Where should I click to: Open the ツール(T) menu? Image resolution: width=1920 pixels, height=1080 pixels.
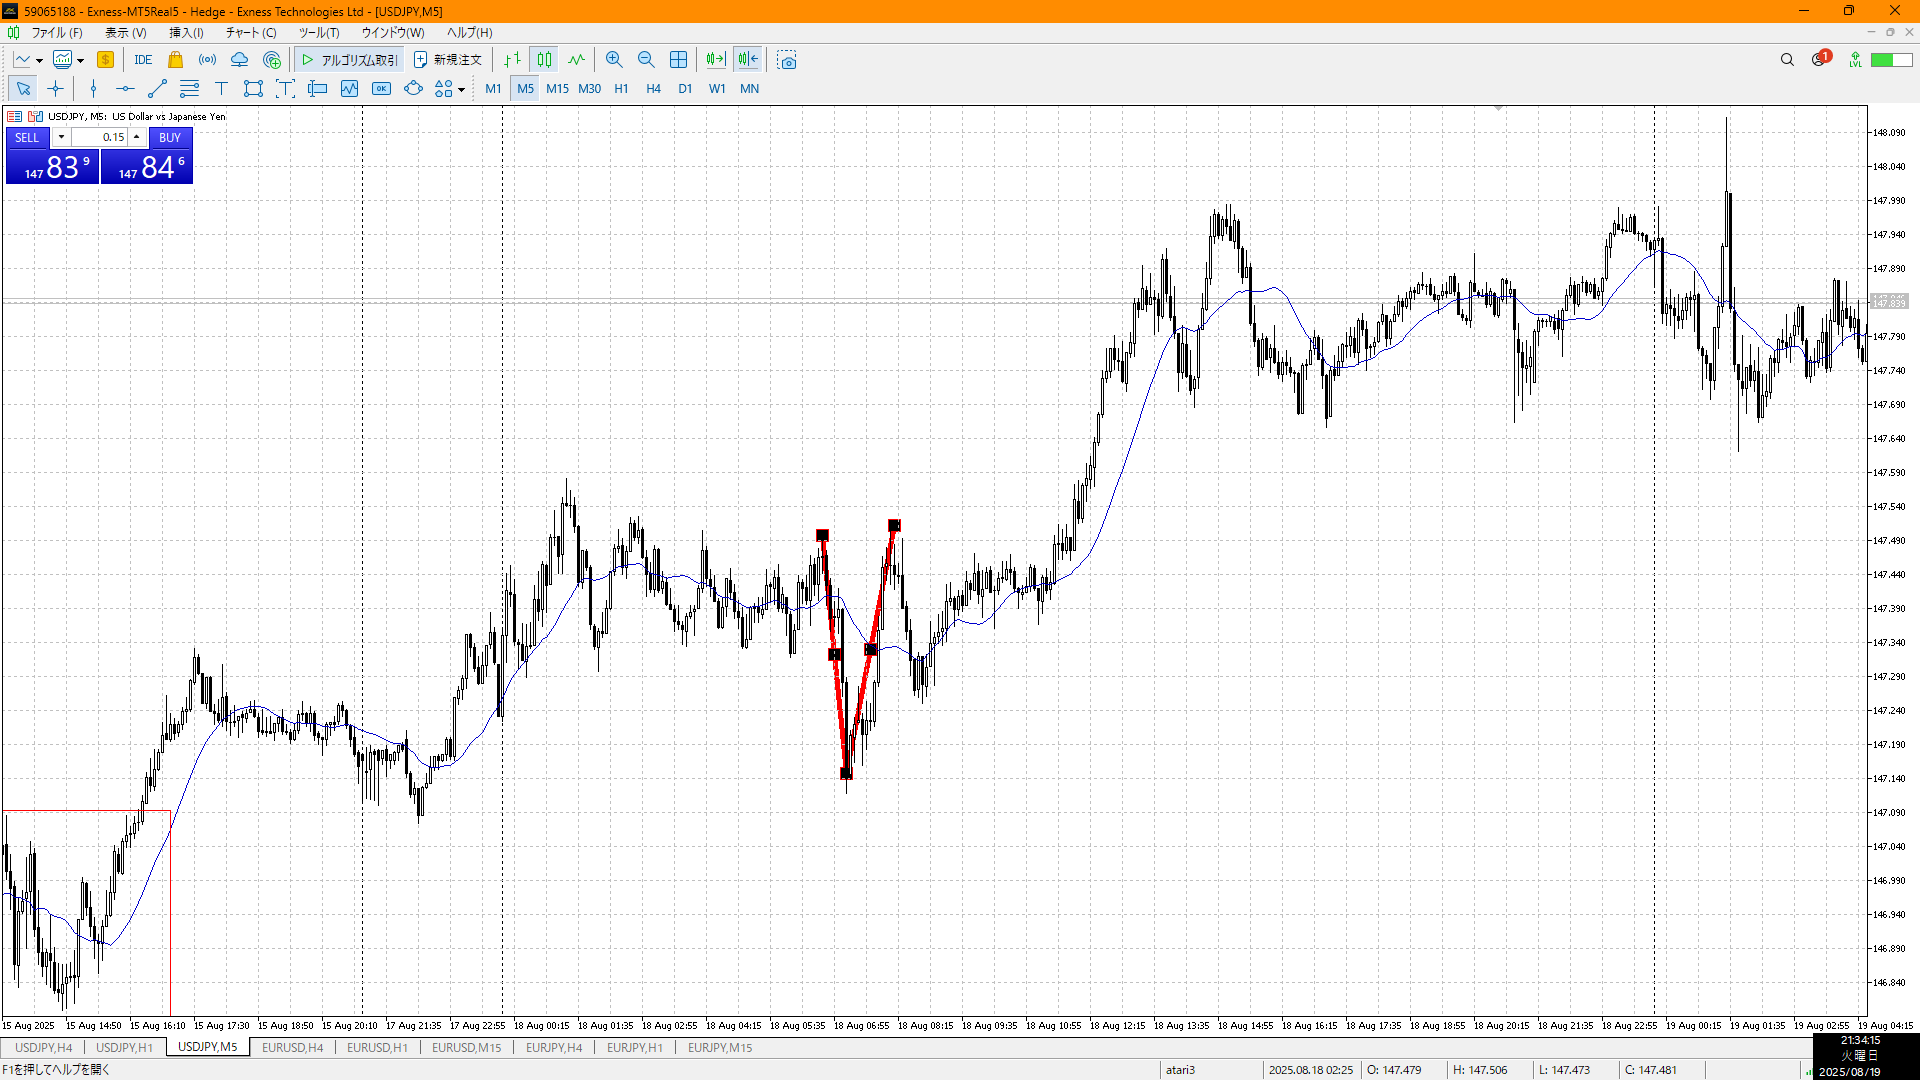click(319, 33)
